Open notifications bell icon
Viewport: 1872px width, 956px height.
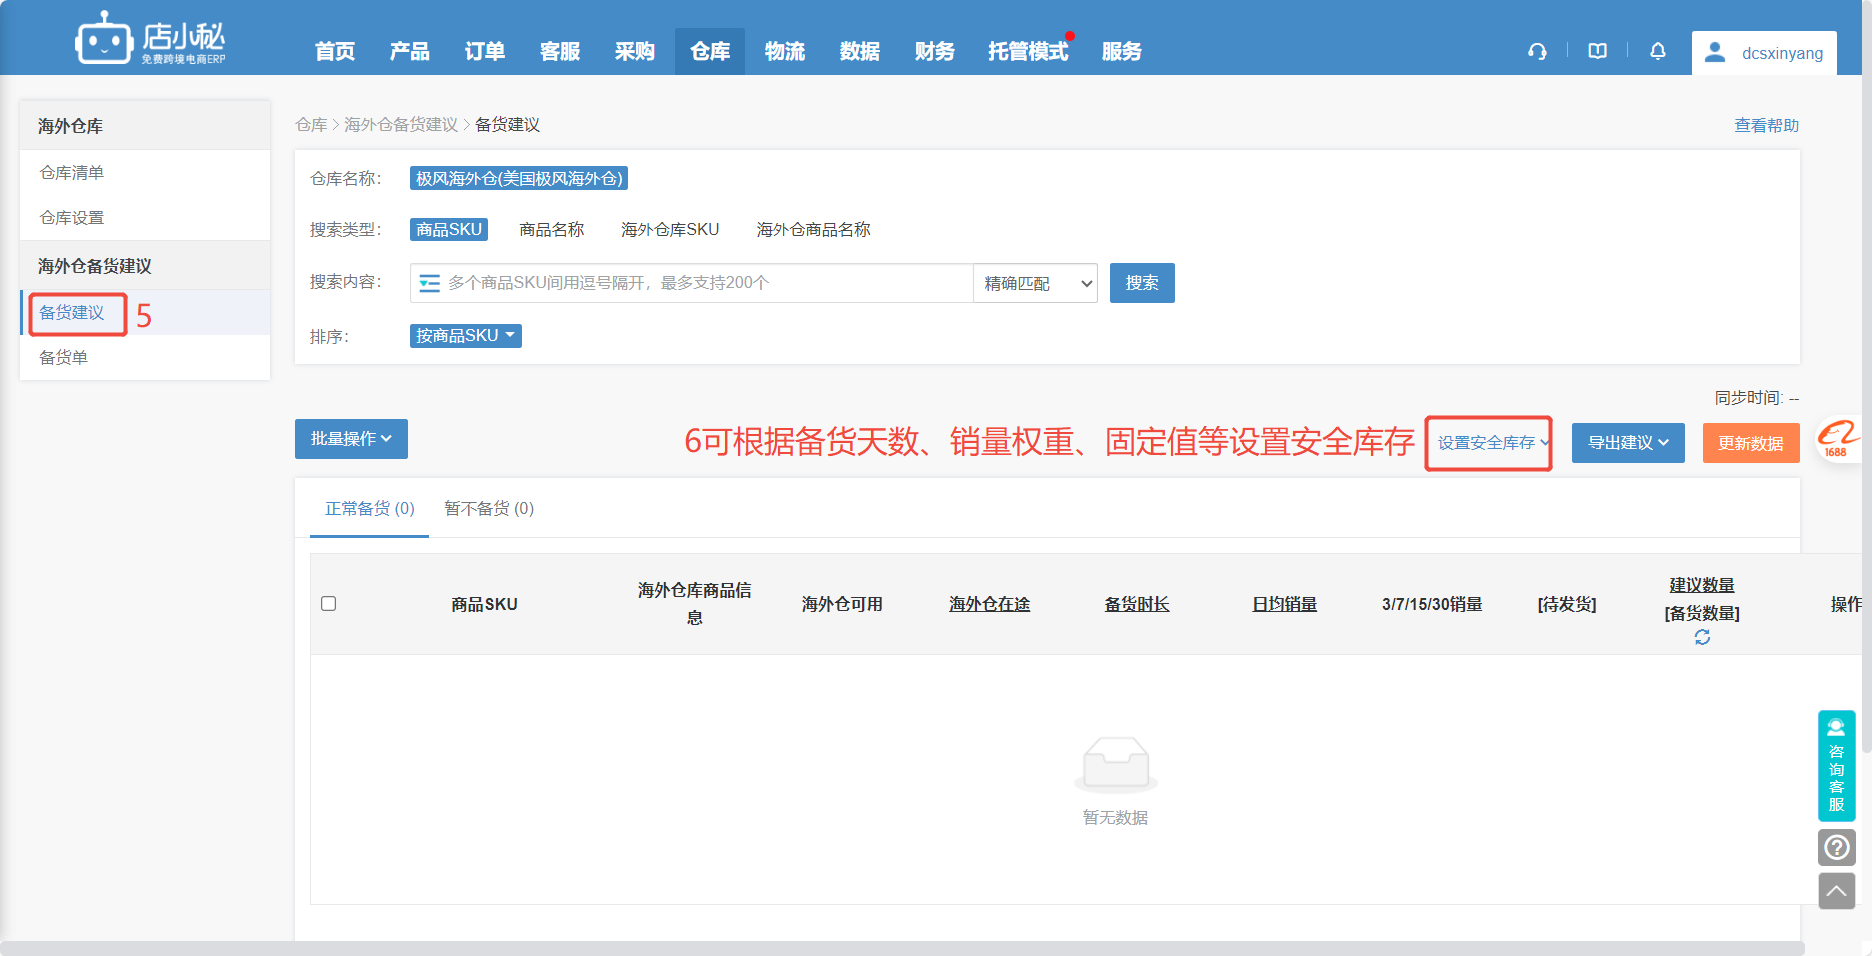point(1657,52)
